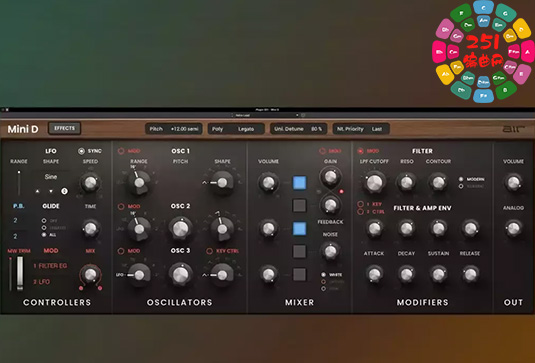Click the NOISE level knob

click(330, 251)
